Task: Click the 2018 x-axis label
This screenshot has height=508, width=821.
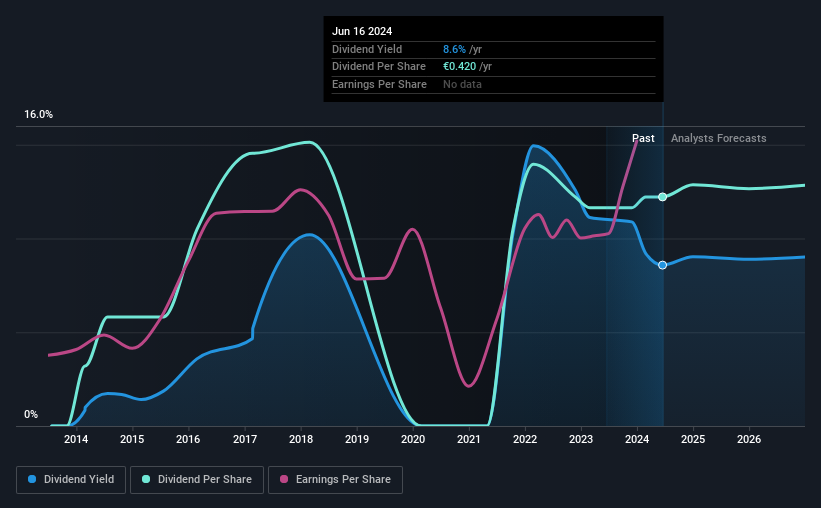Action: coord(301,439)
